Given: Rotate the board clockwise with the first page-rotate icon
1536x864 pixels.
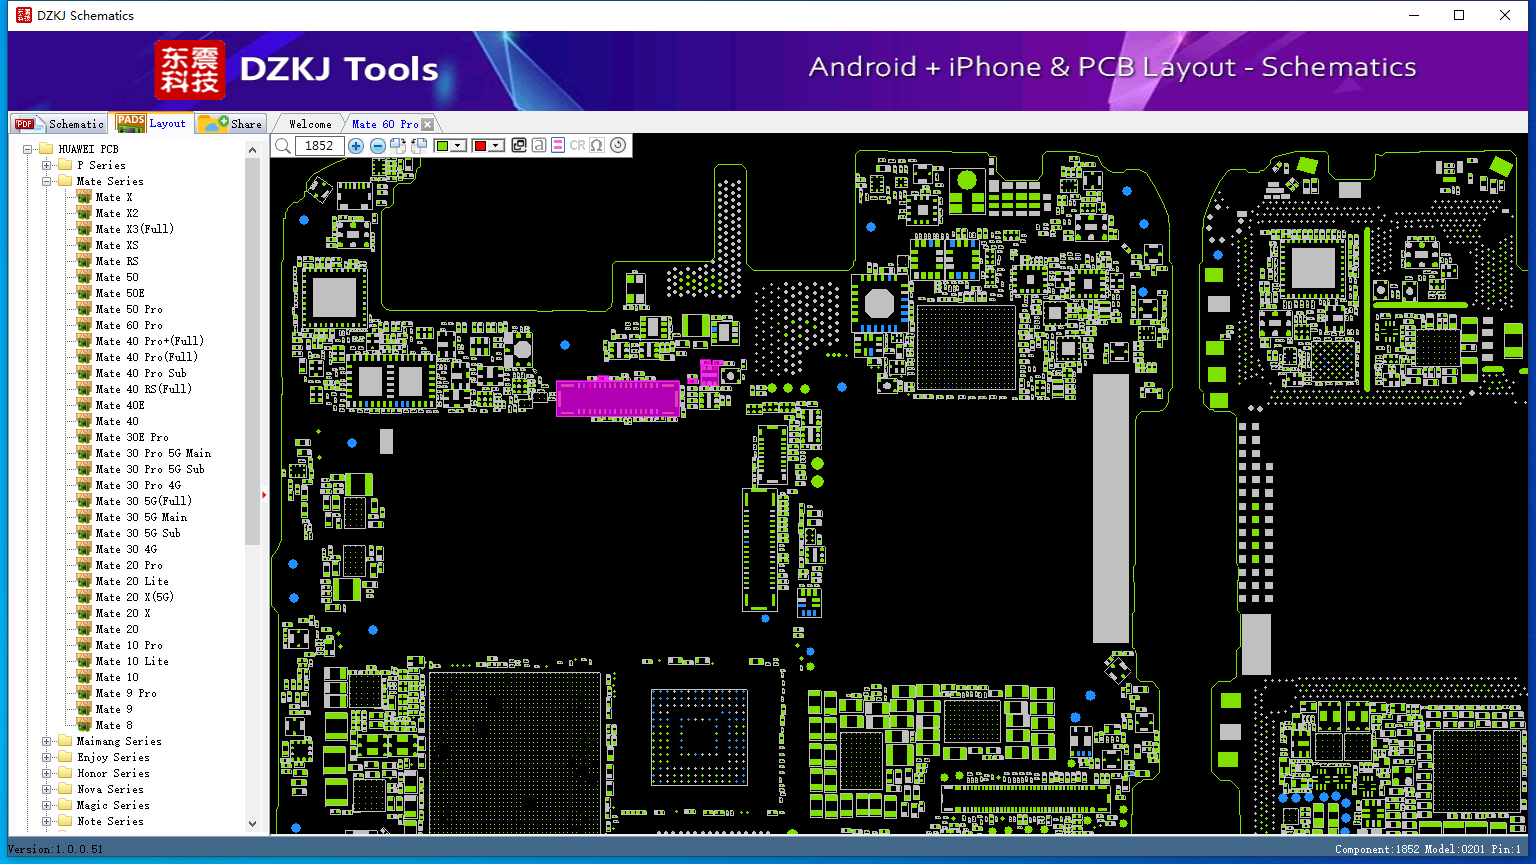Looking at the screenshot, I should (398, 146).
